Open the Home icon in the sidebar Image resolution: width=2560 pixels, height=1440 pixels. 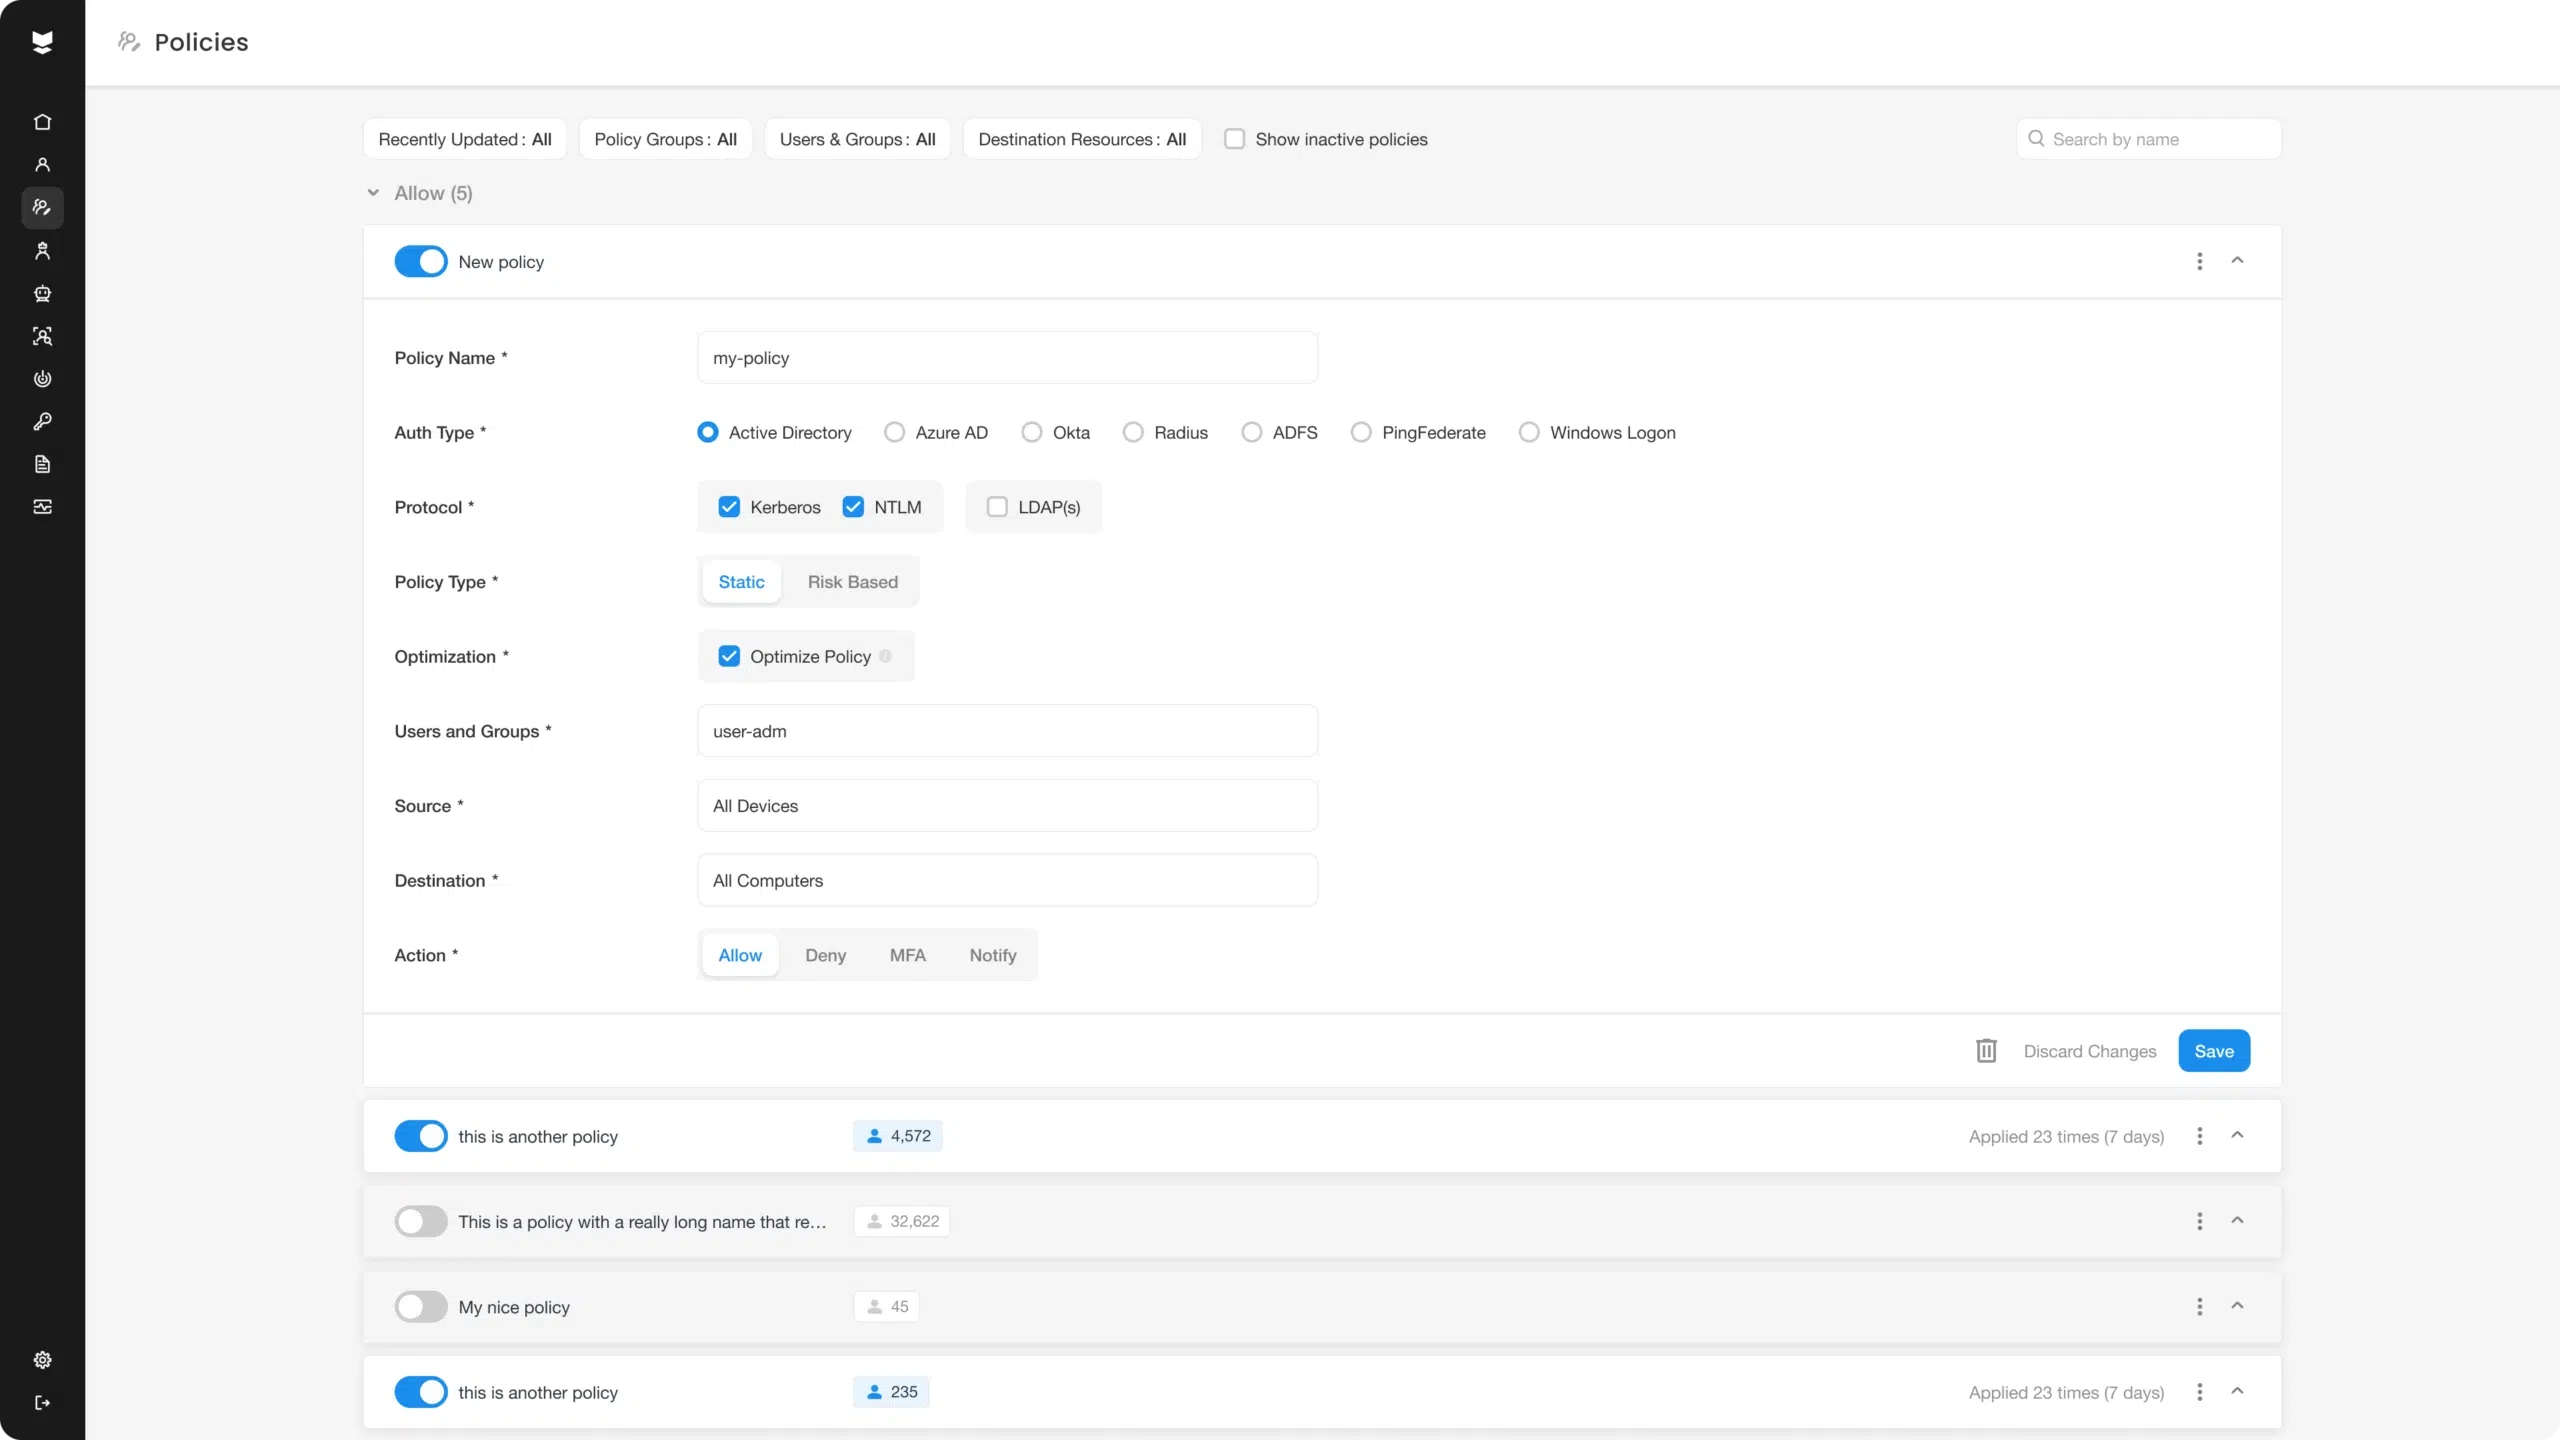[x=42, y=122]
